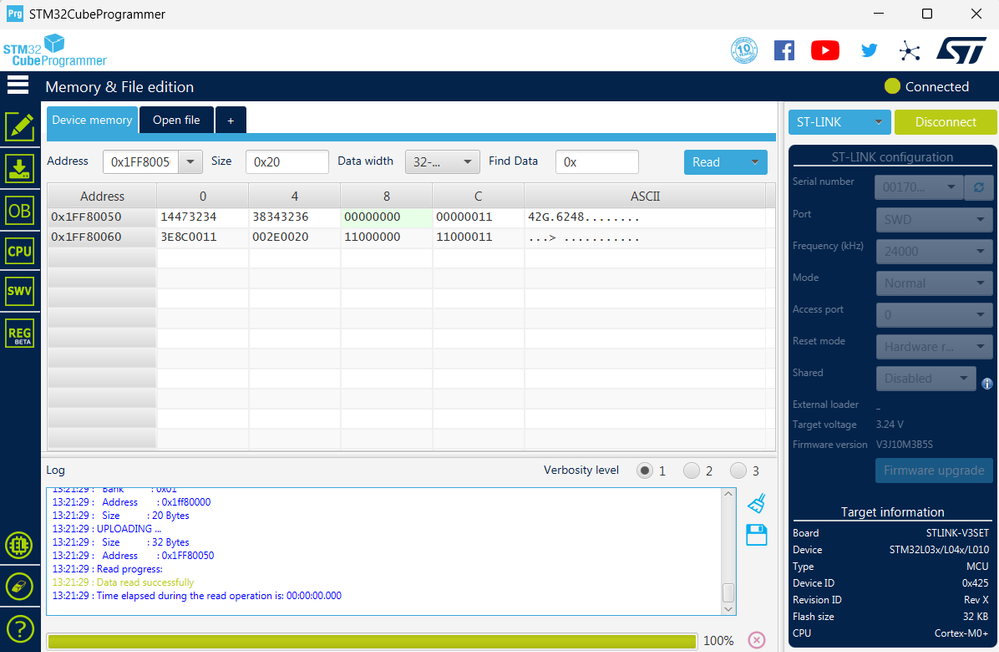Open the Frequency 24000 dropdown

coord(934,251)
